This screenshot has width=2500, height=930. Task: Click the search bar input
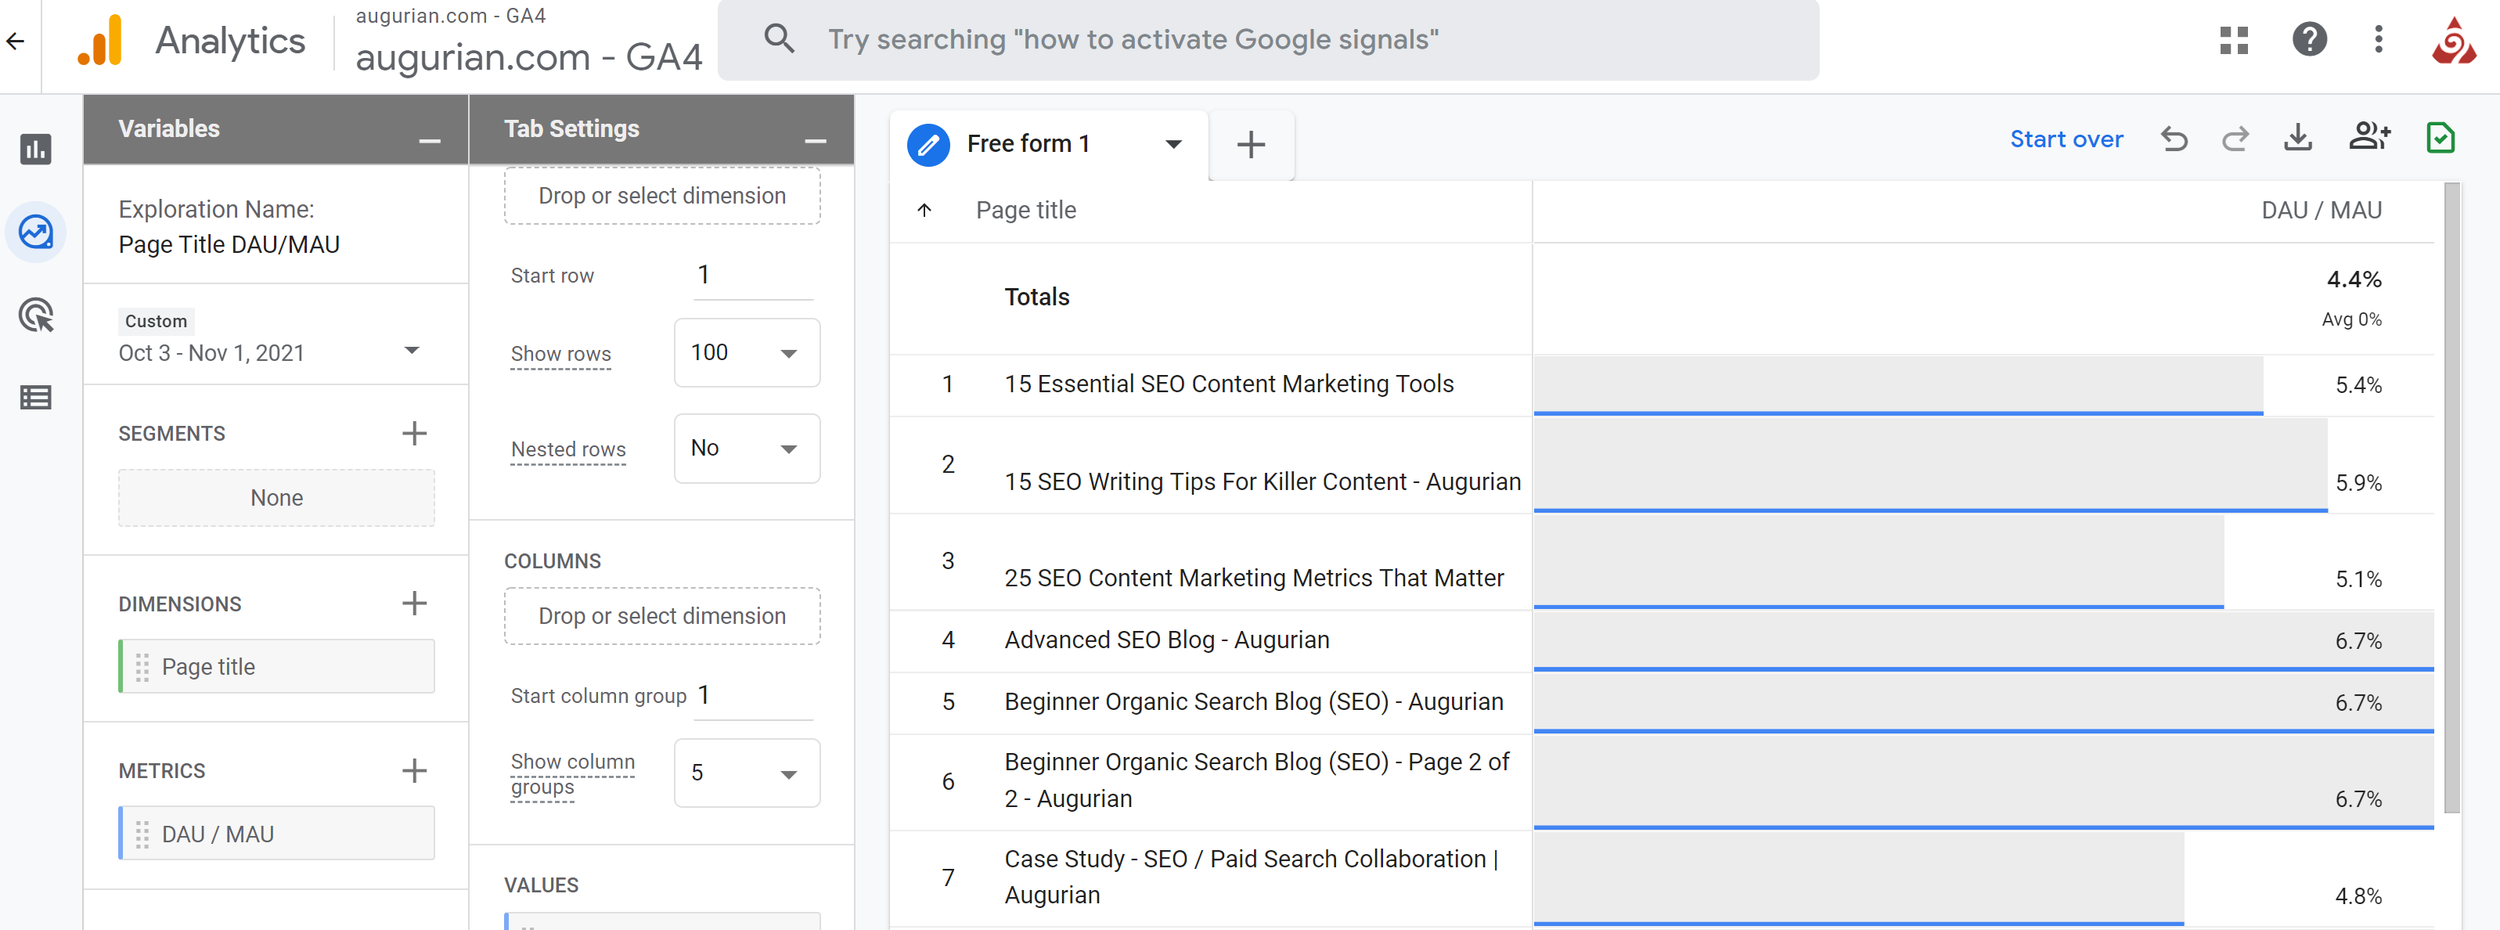[1268, 39]
